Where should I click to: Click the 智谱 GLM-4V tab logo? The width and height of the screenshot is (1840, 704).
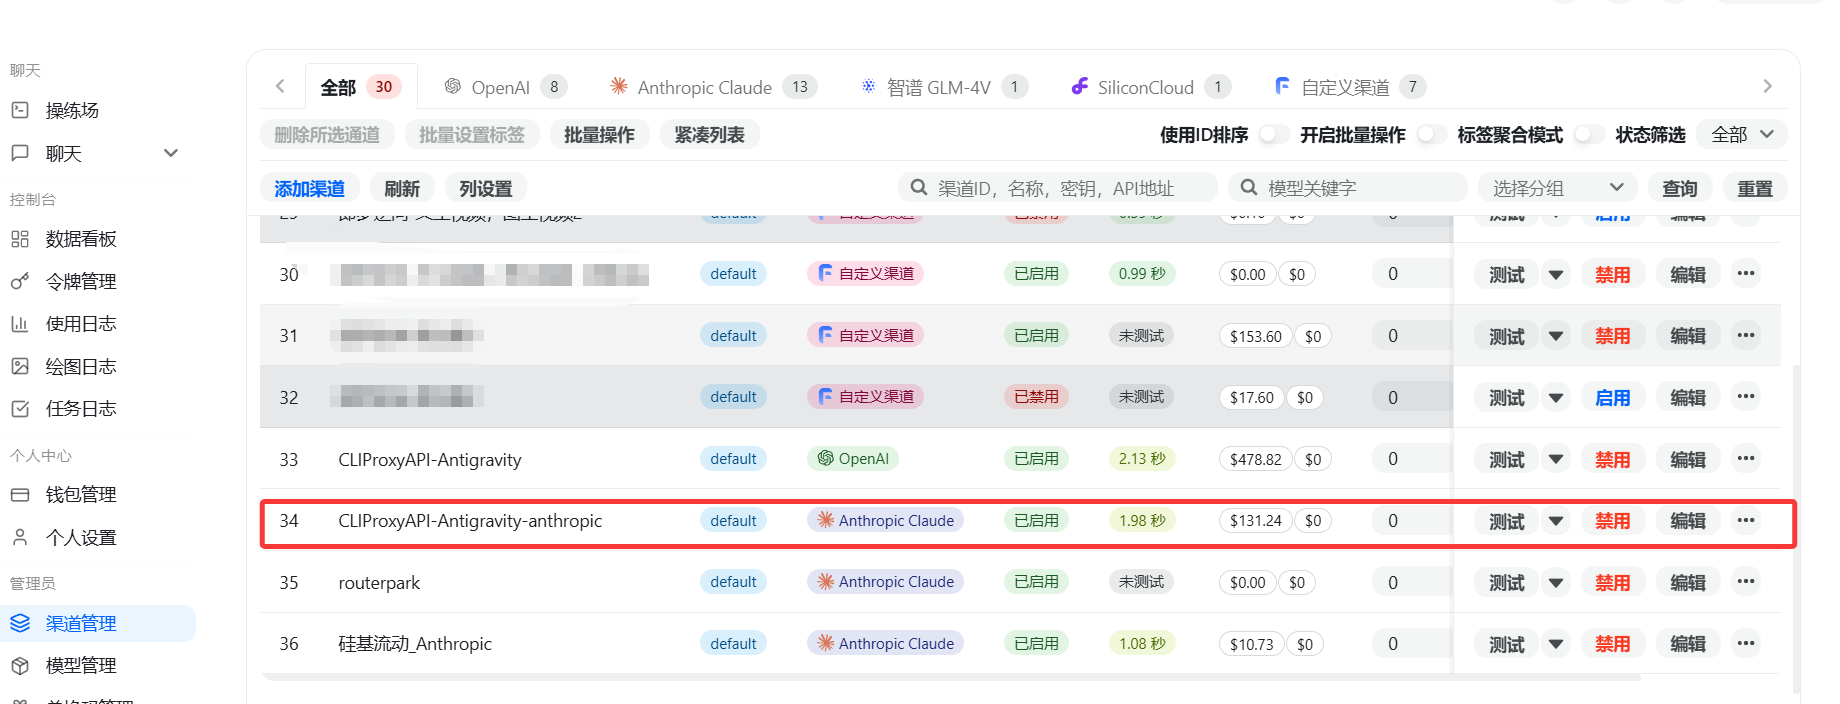869,86
